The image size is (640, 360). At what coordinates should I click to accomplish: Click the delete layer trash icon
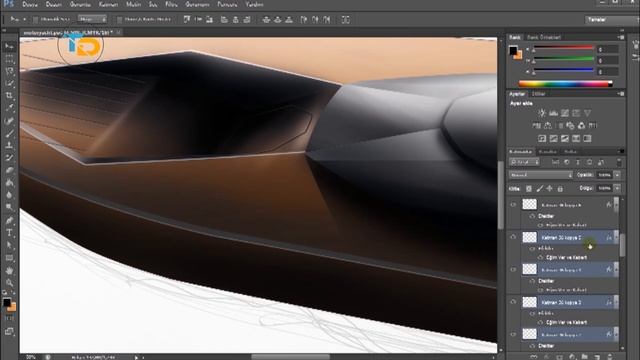pyautogui.click(x=609, y=357)
